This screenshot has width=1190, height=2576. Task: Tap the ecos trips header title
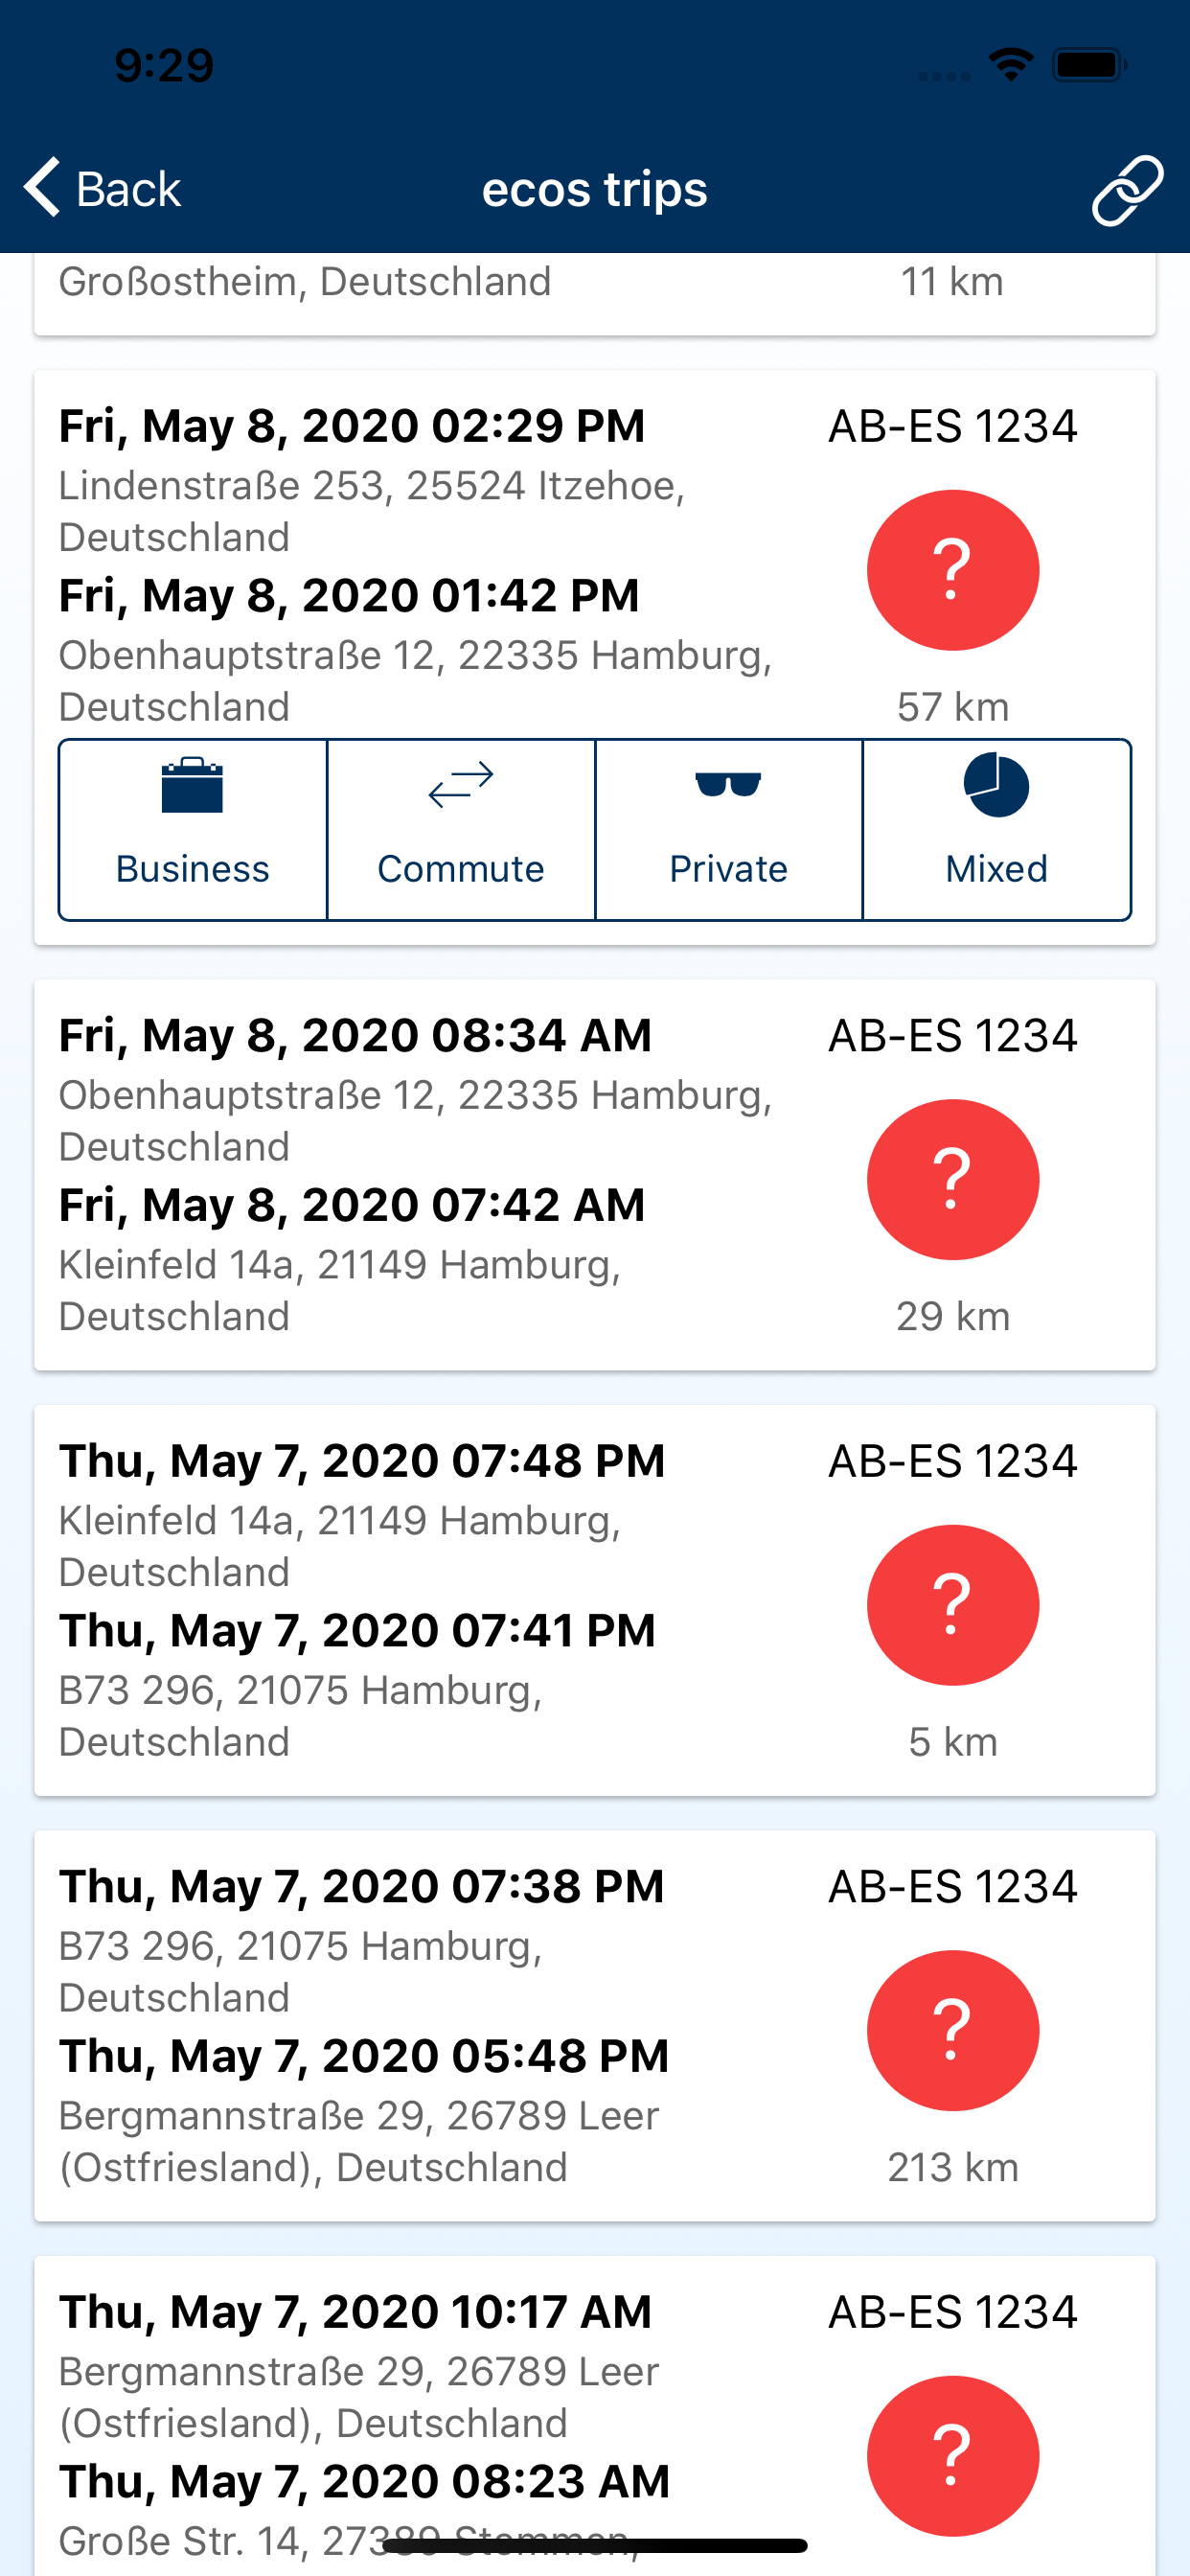coord(594,189)
